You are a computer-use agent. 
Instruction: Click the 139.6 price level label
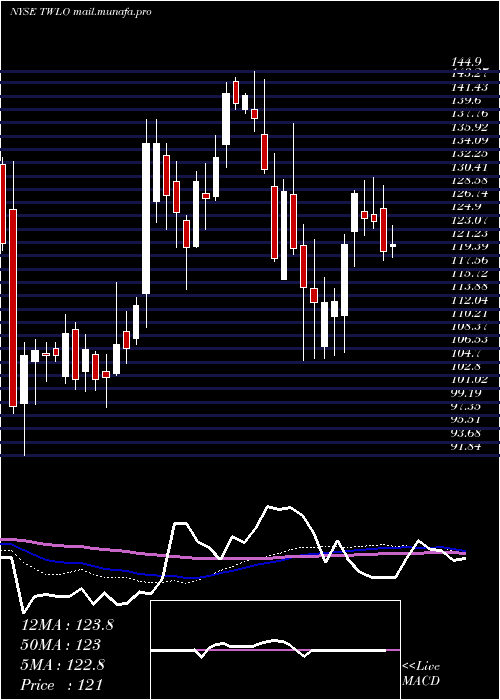click(467, 100)
